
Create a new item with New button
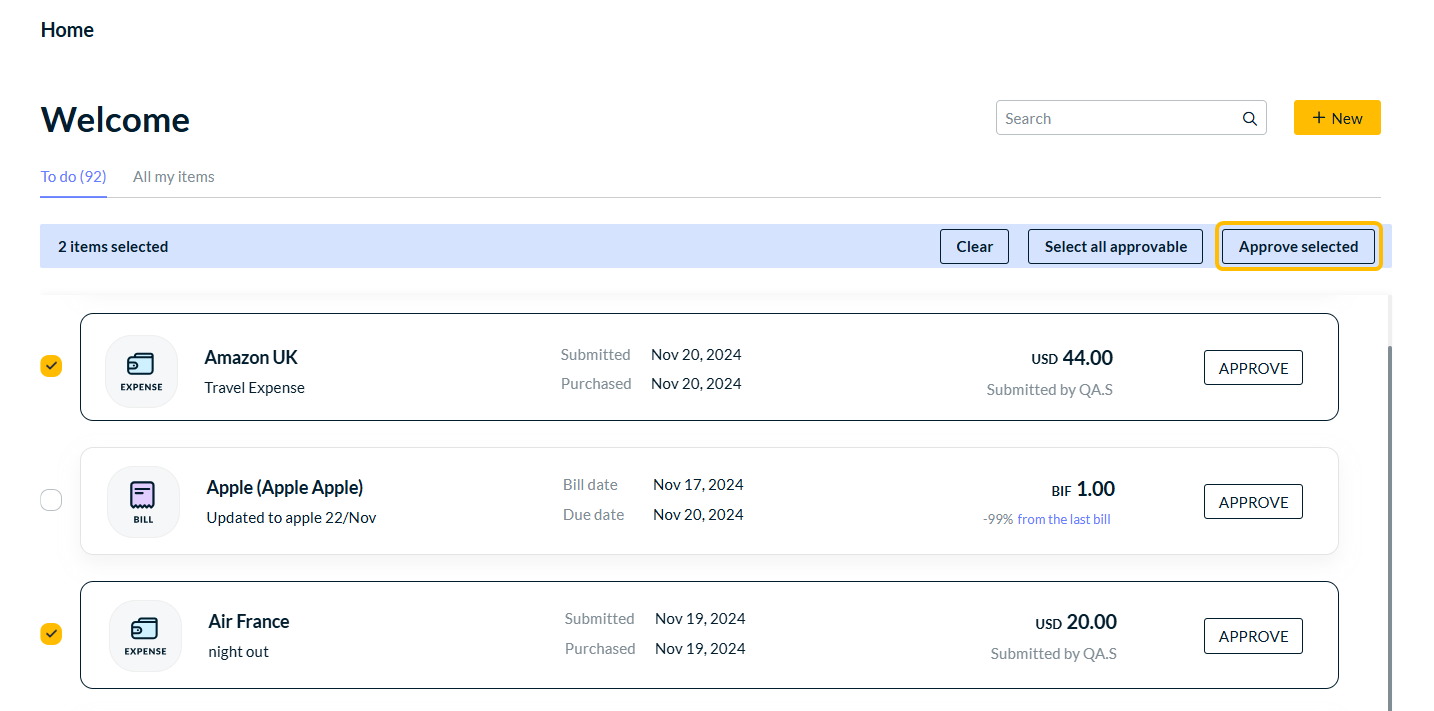pos(1336,118)
